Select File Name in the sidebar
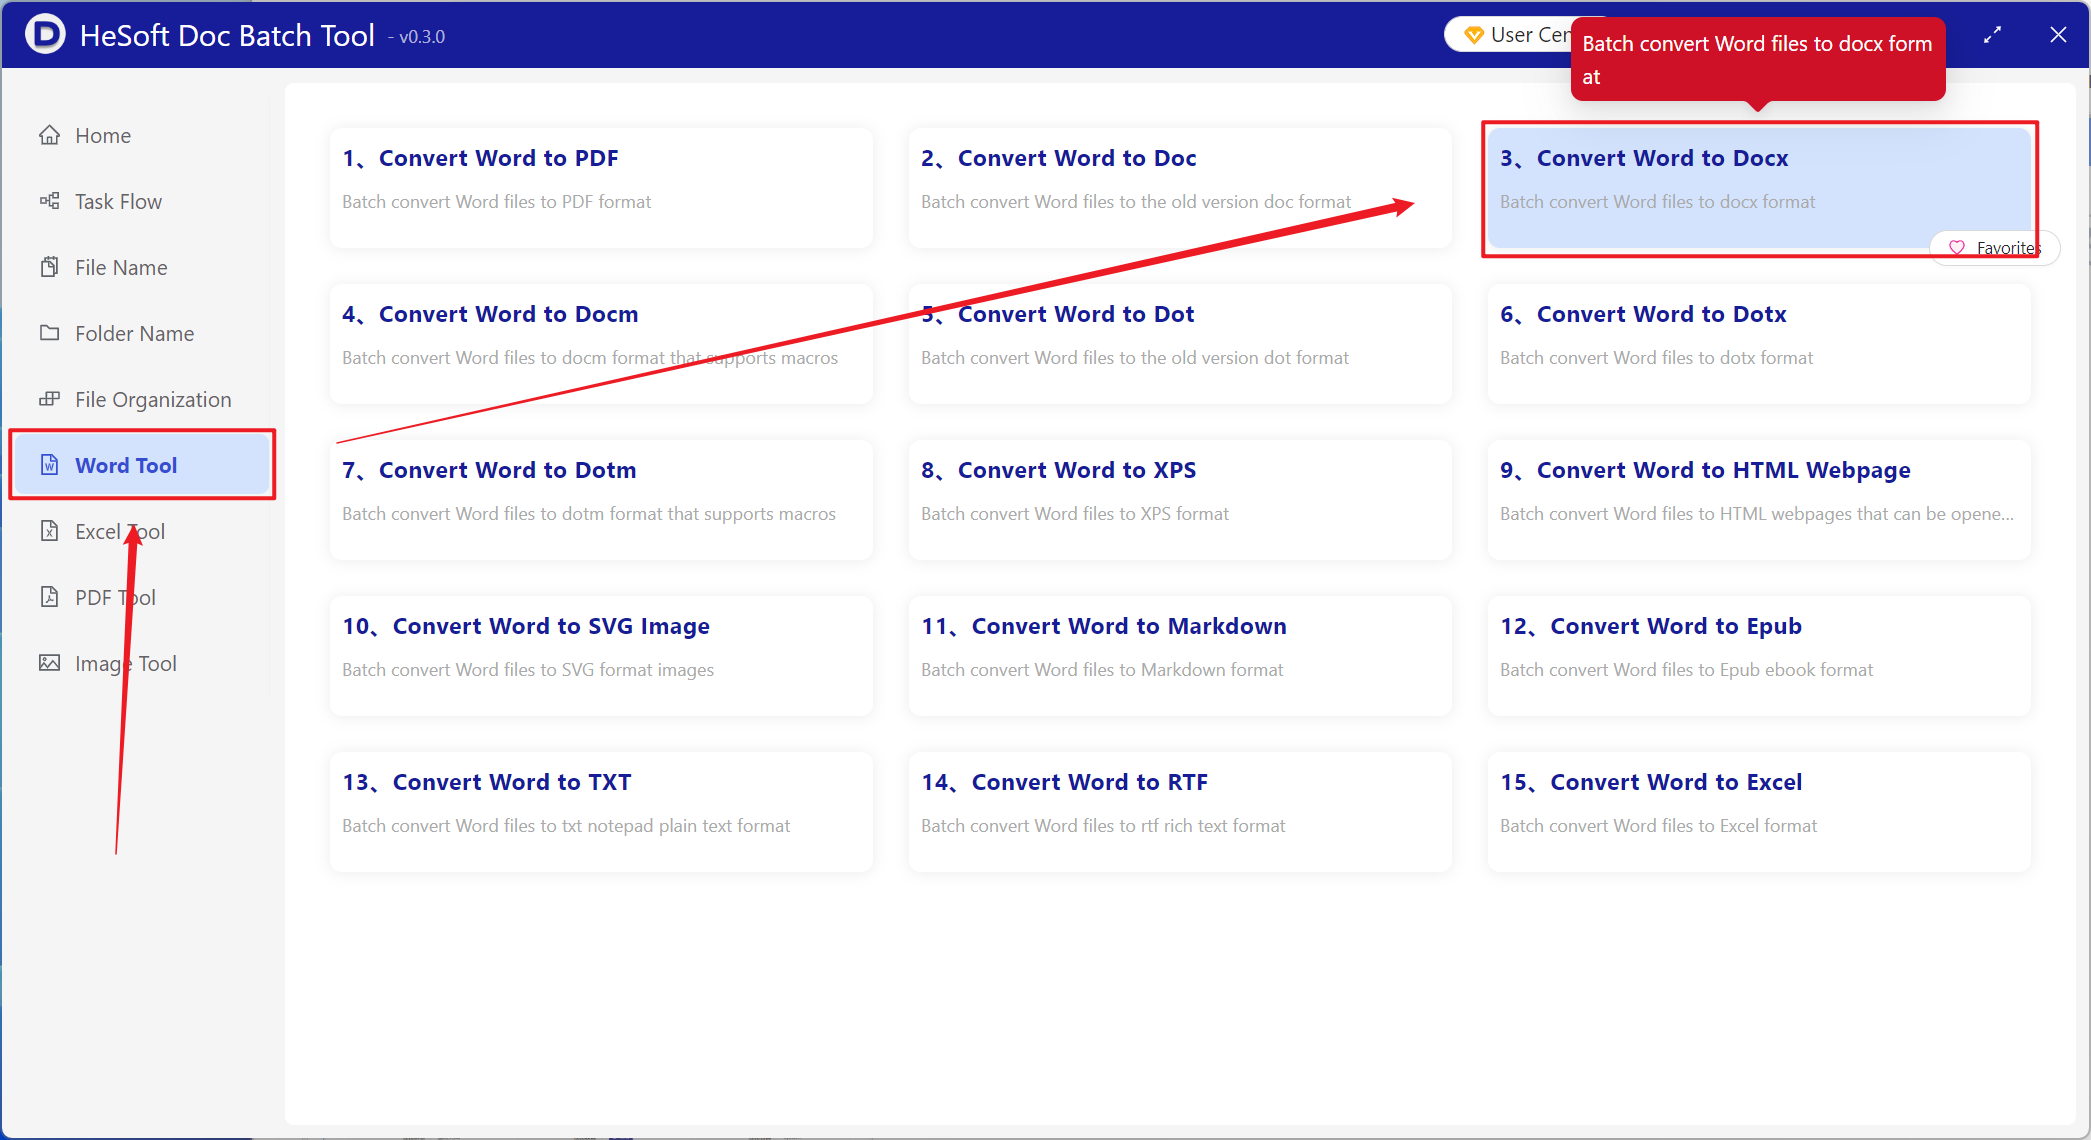 click(140, 267)
